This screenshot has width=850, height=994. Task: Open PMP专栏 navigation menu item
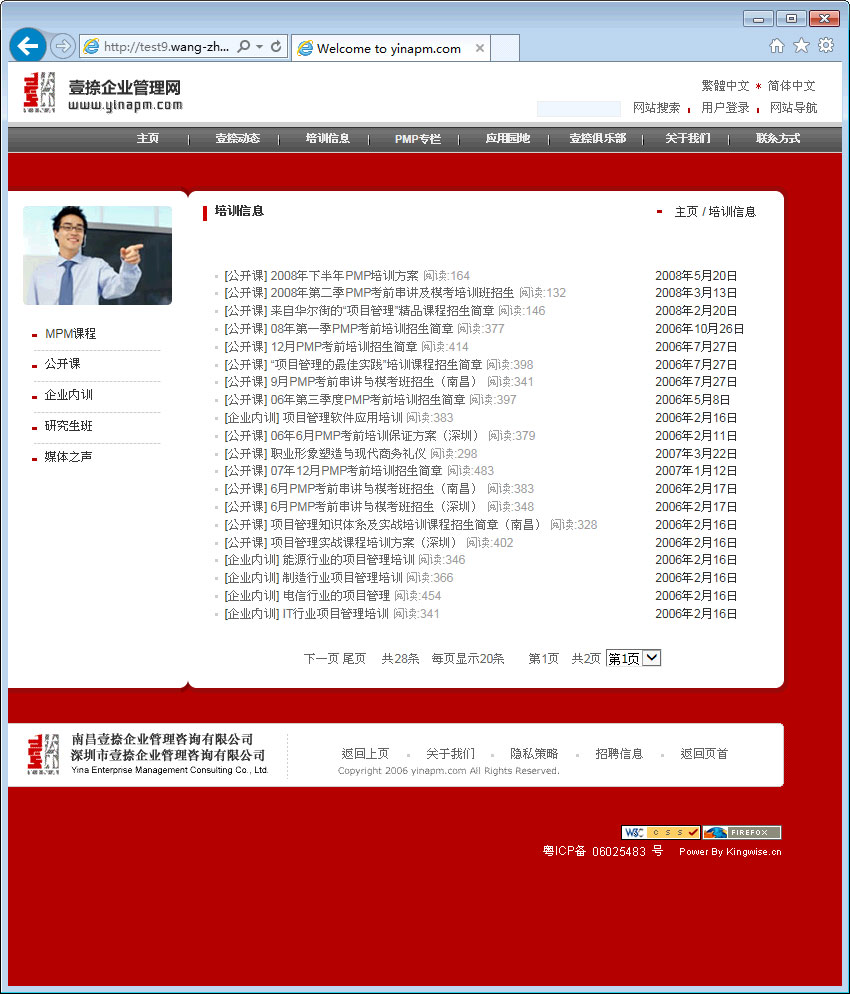[x=418, y=138]
